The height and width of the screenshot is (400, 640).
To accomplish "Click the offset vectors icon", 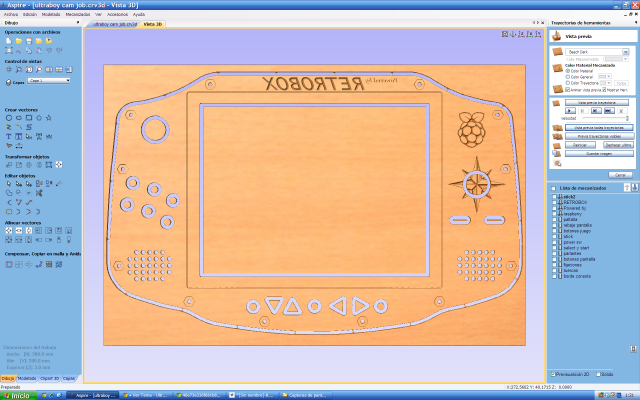I will point(9,264).
